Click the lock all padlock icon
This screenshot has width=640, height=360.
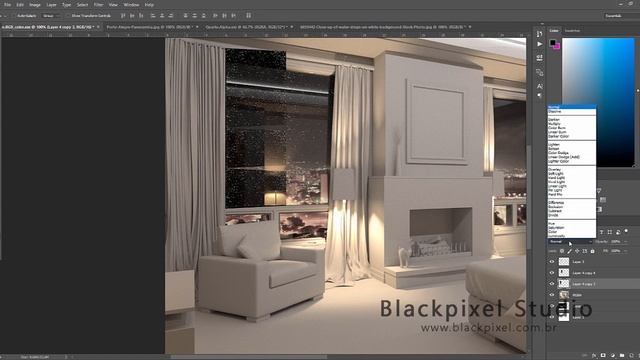pos(592,251)
